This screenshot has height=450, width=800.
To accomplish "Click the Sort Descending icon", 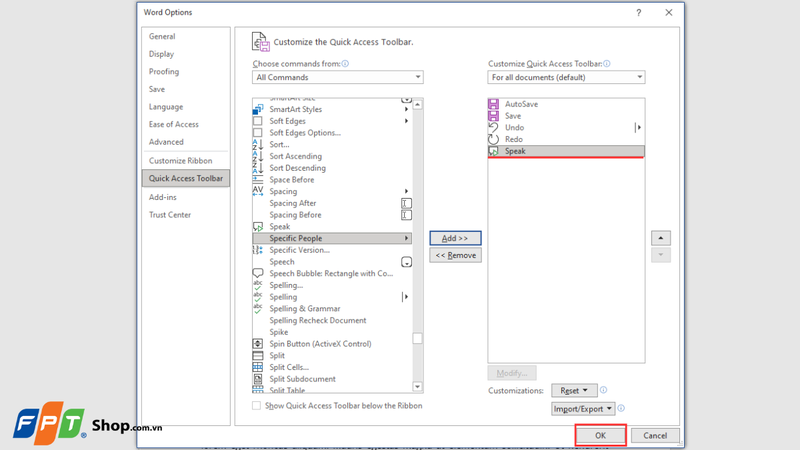I will pos(258,168).
